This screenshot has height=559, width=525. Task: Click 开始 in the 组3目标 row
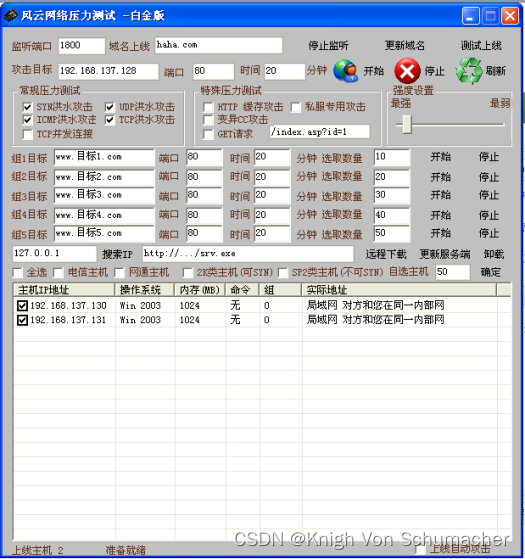click(441, 195)
